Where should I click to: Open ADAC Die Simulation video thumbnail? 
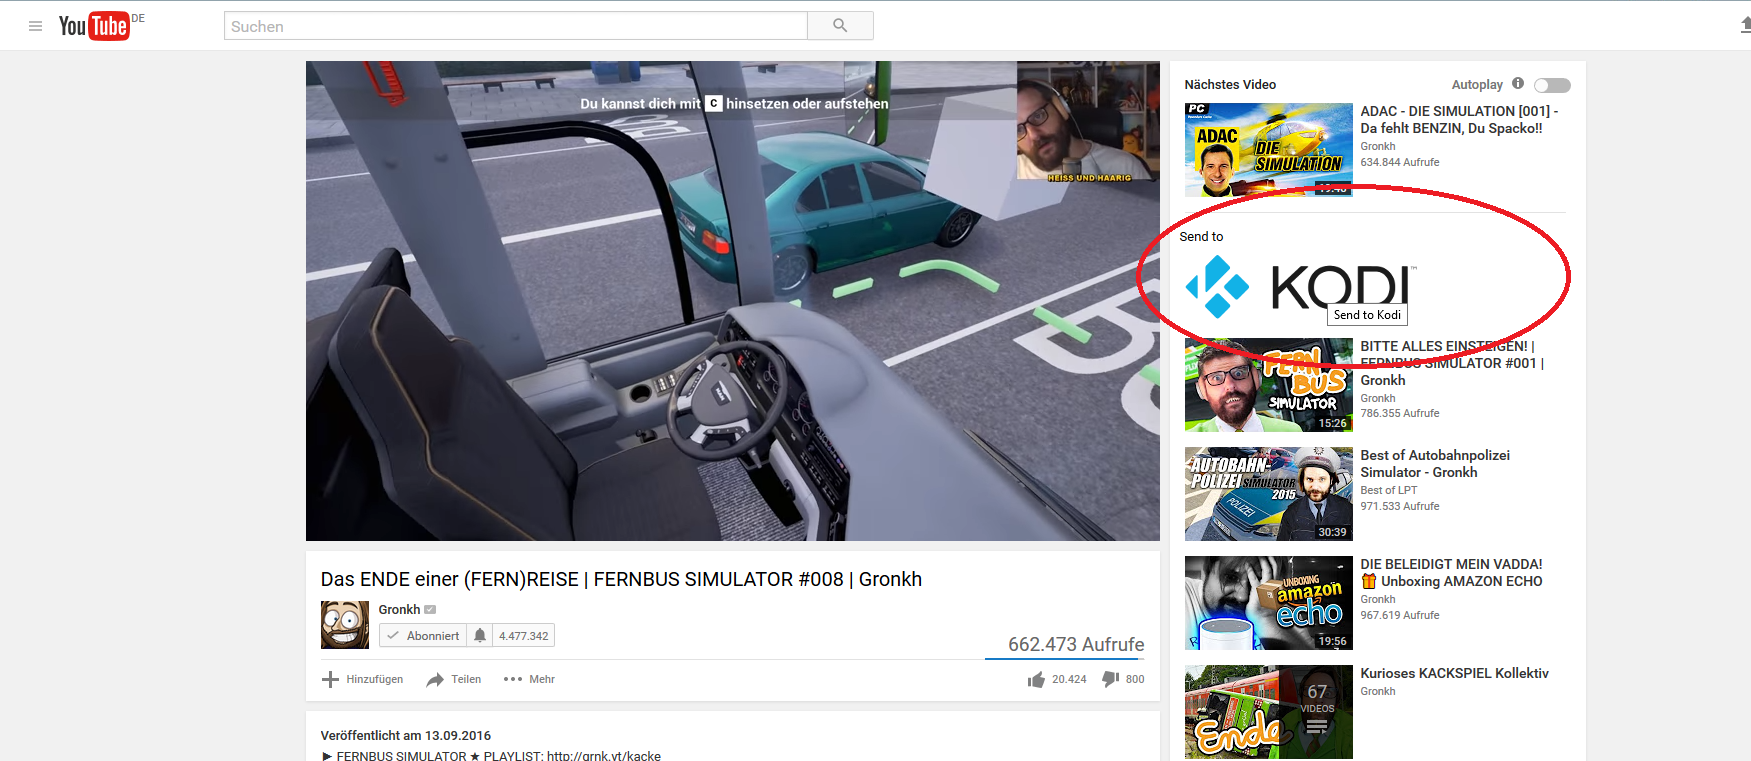[x=1268, y=150]
